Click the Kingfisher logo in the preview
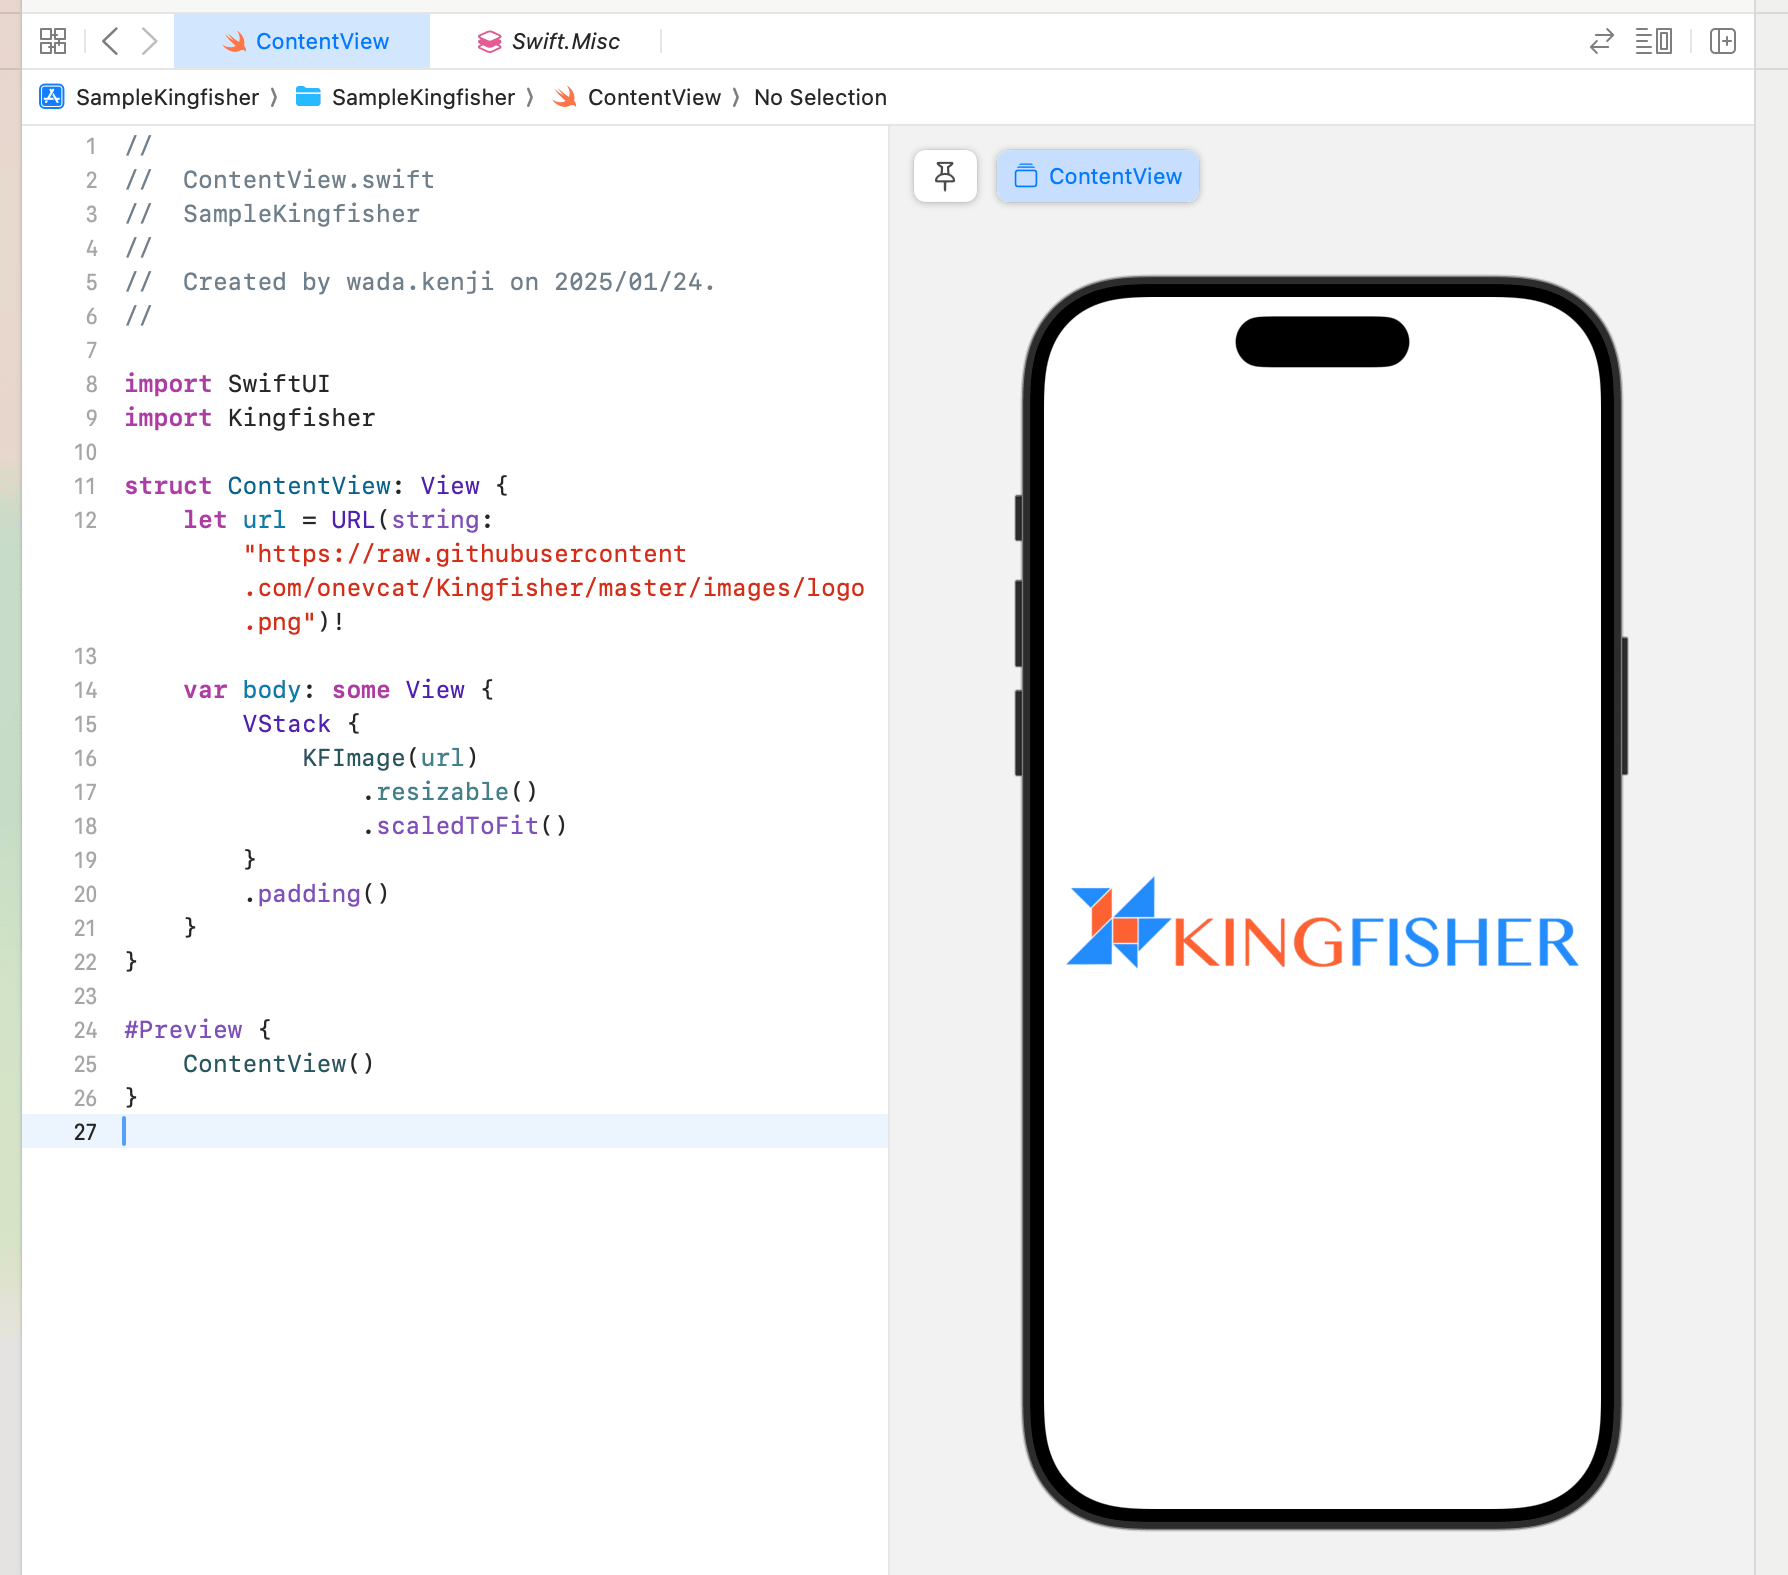Image resolution: width=1788 pixels, height=1575 pixels. pos(1322,923)
